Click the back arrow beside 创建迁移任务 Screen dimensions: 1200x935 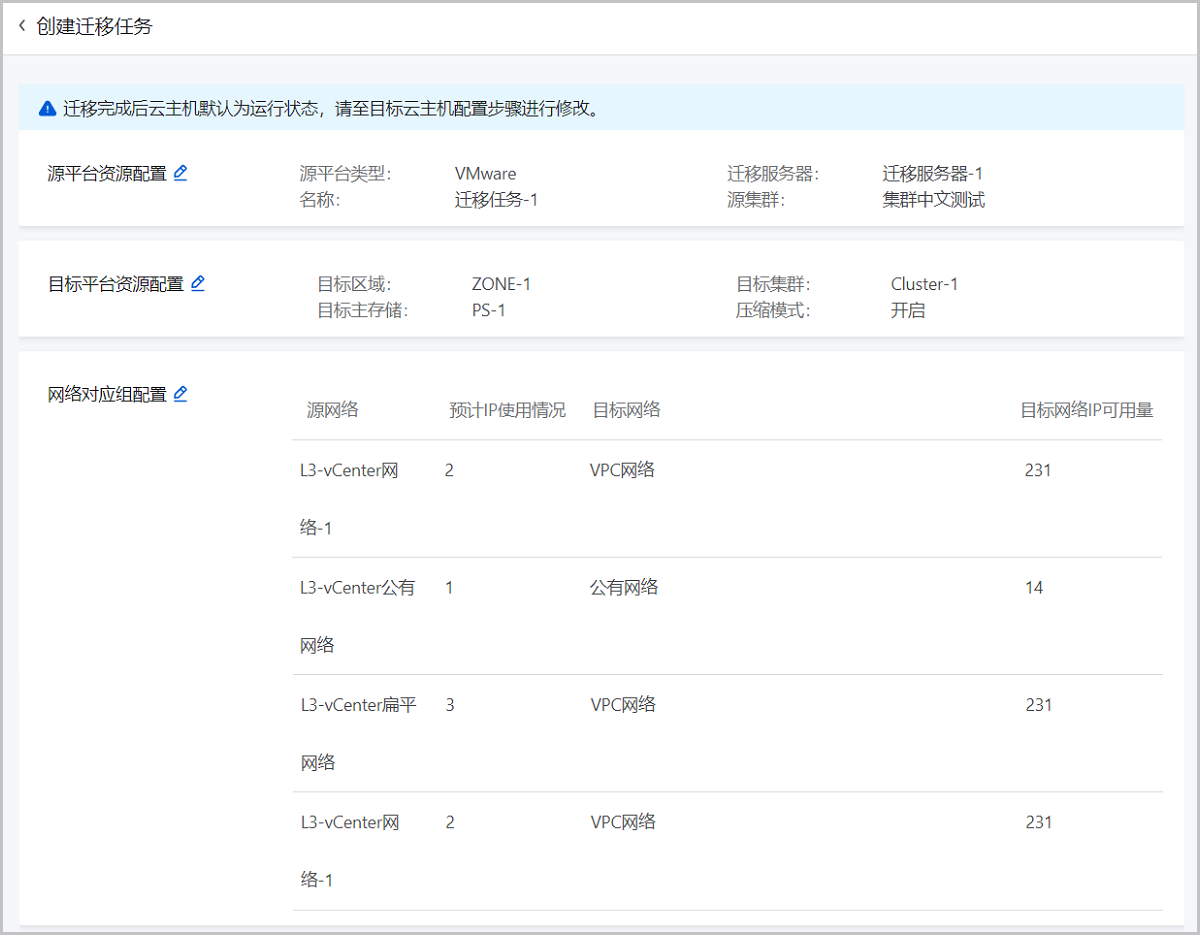pos(23,26)
